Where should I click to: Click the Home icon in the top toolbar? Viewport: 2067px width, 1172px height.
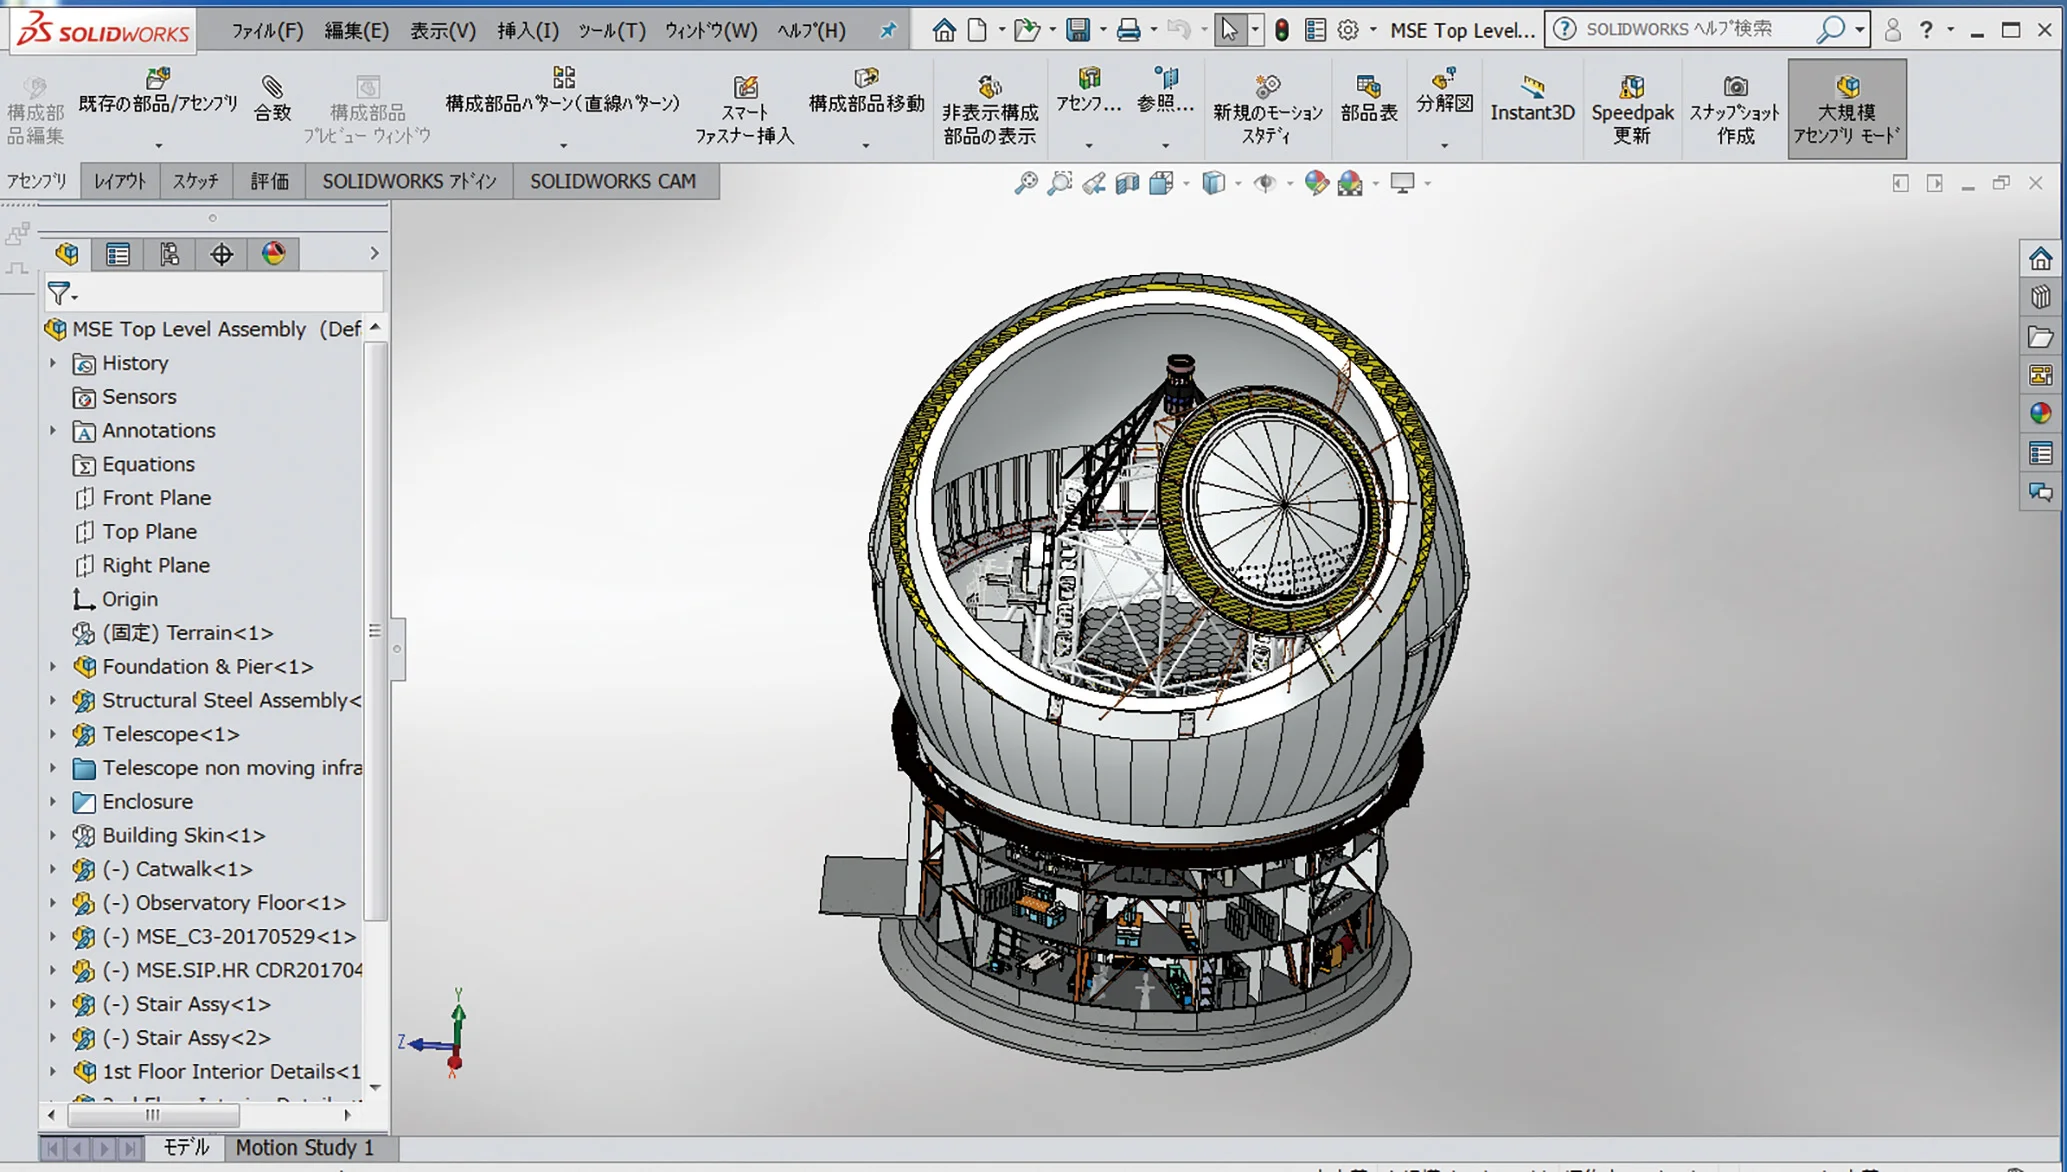[x=943, y=30]
